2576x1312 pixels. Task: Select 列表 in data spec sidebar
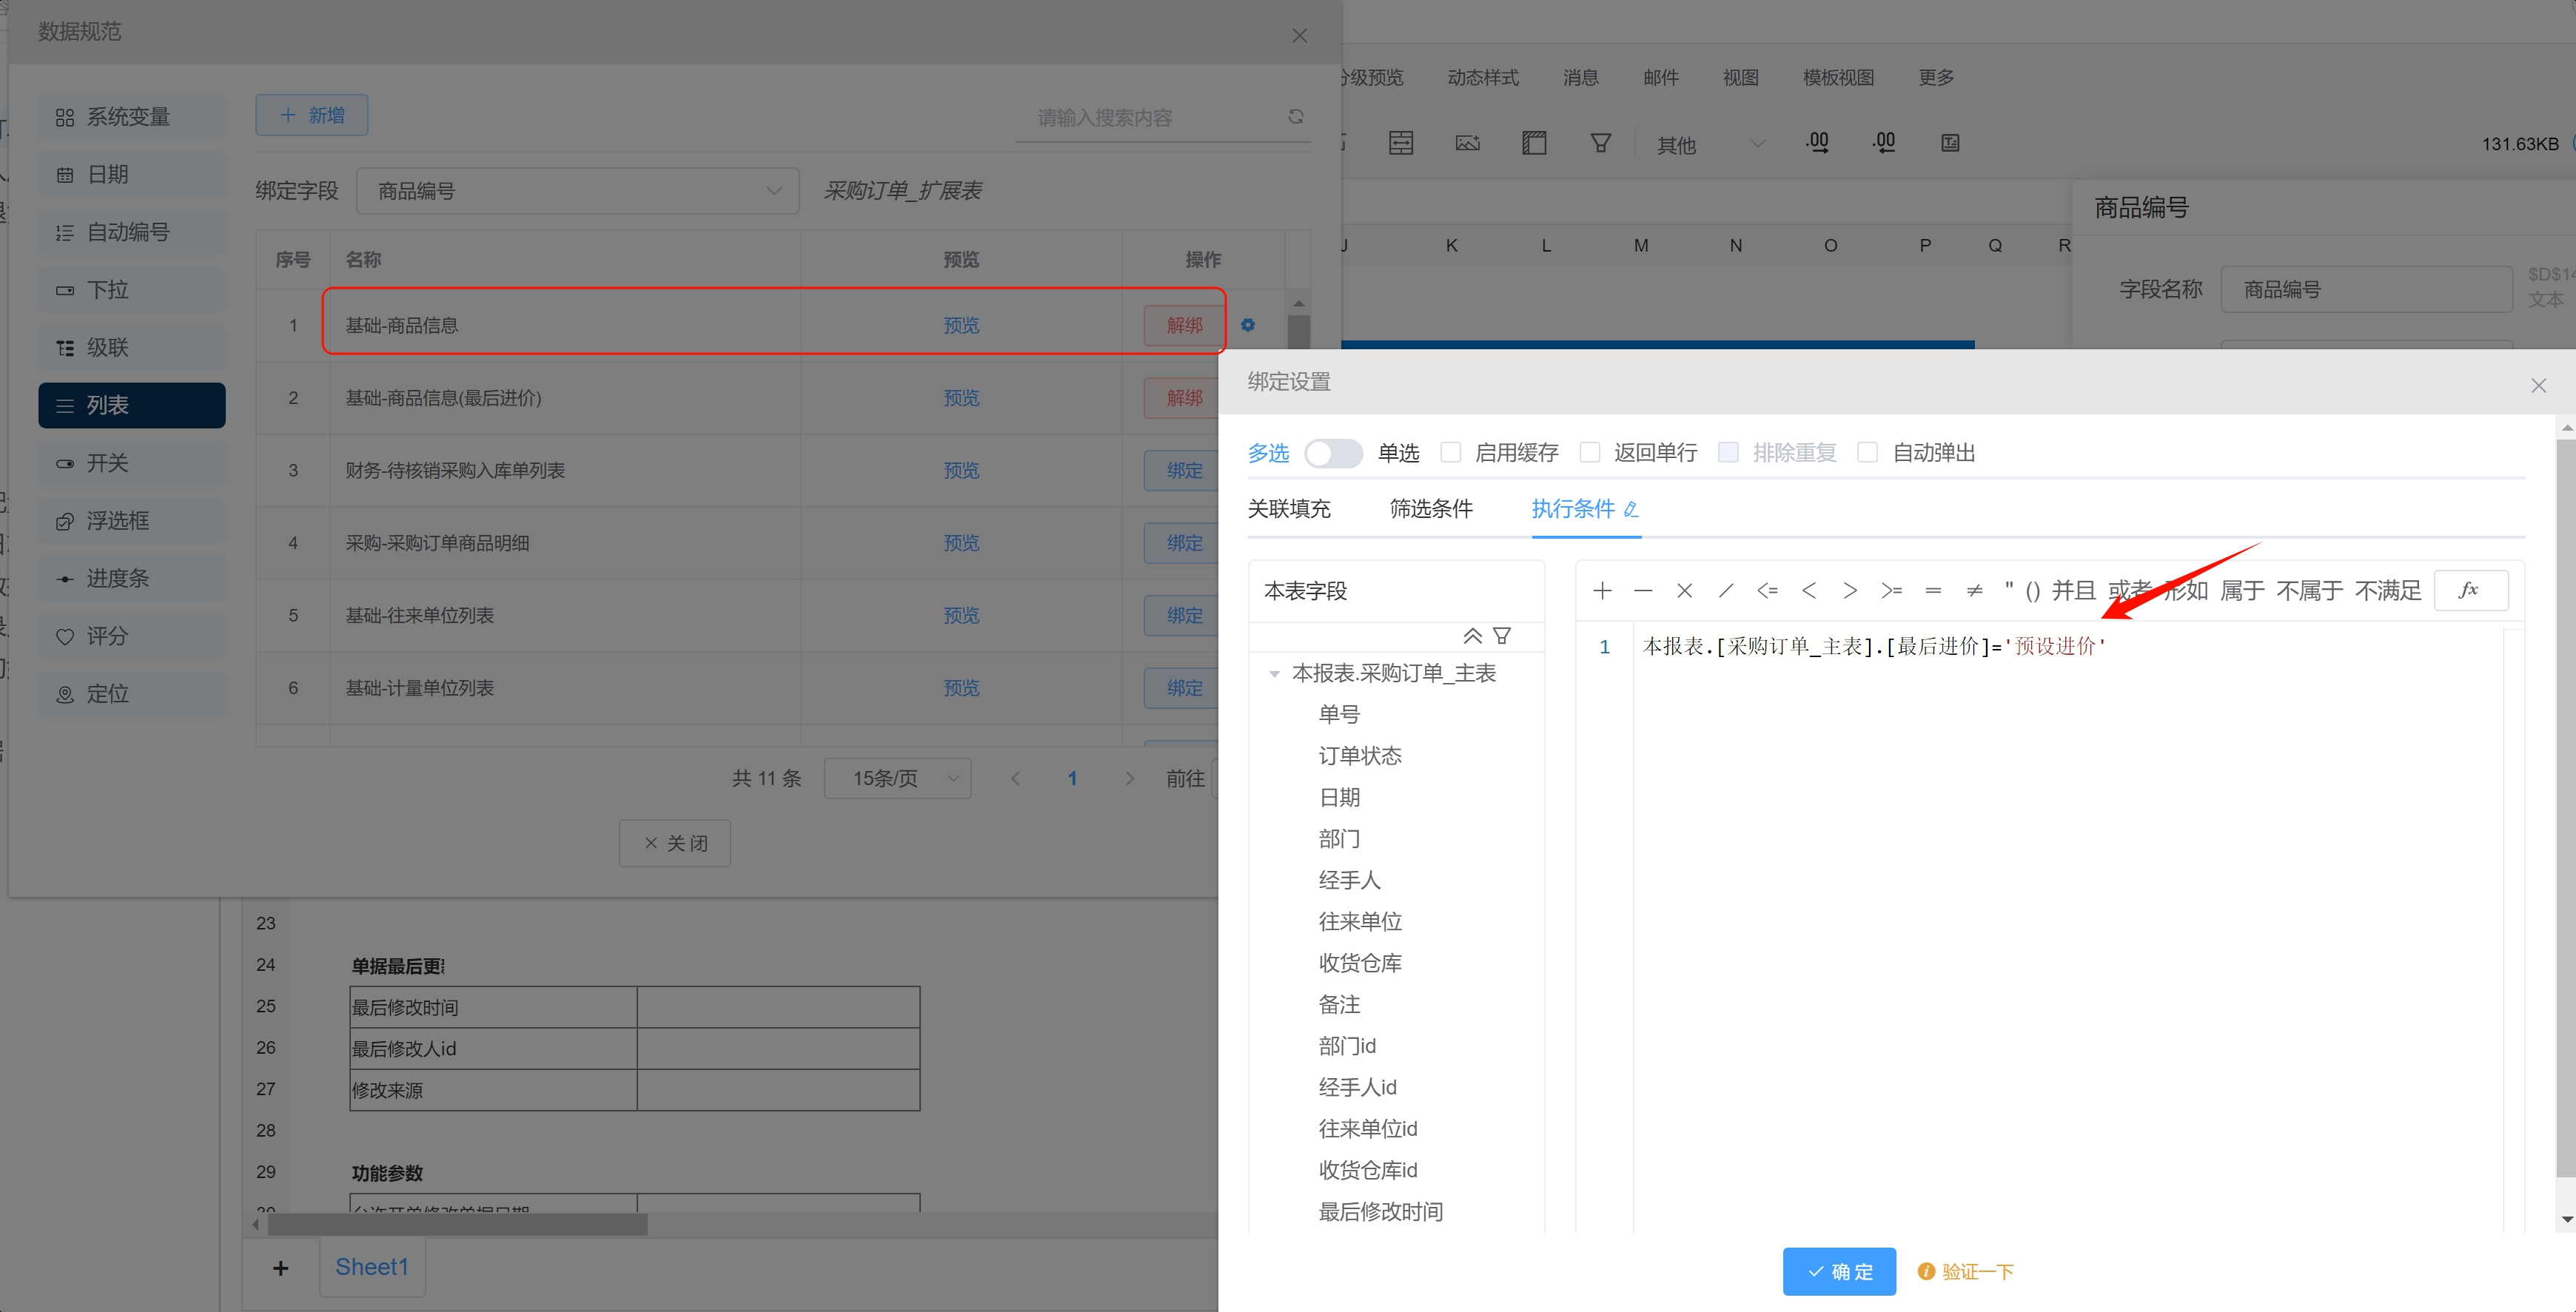tap(132, 405)
